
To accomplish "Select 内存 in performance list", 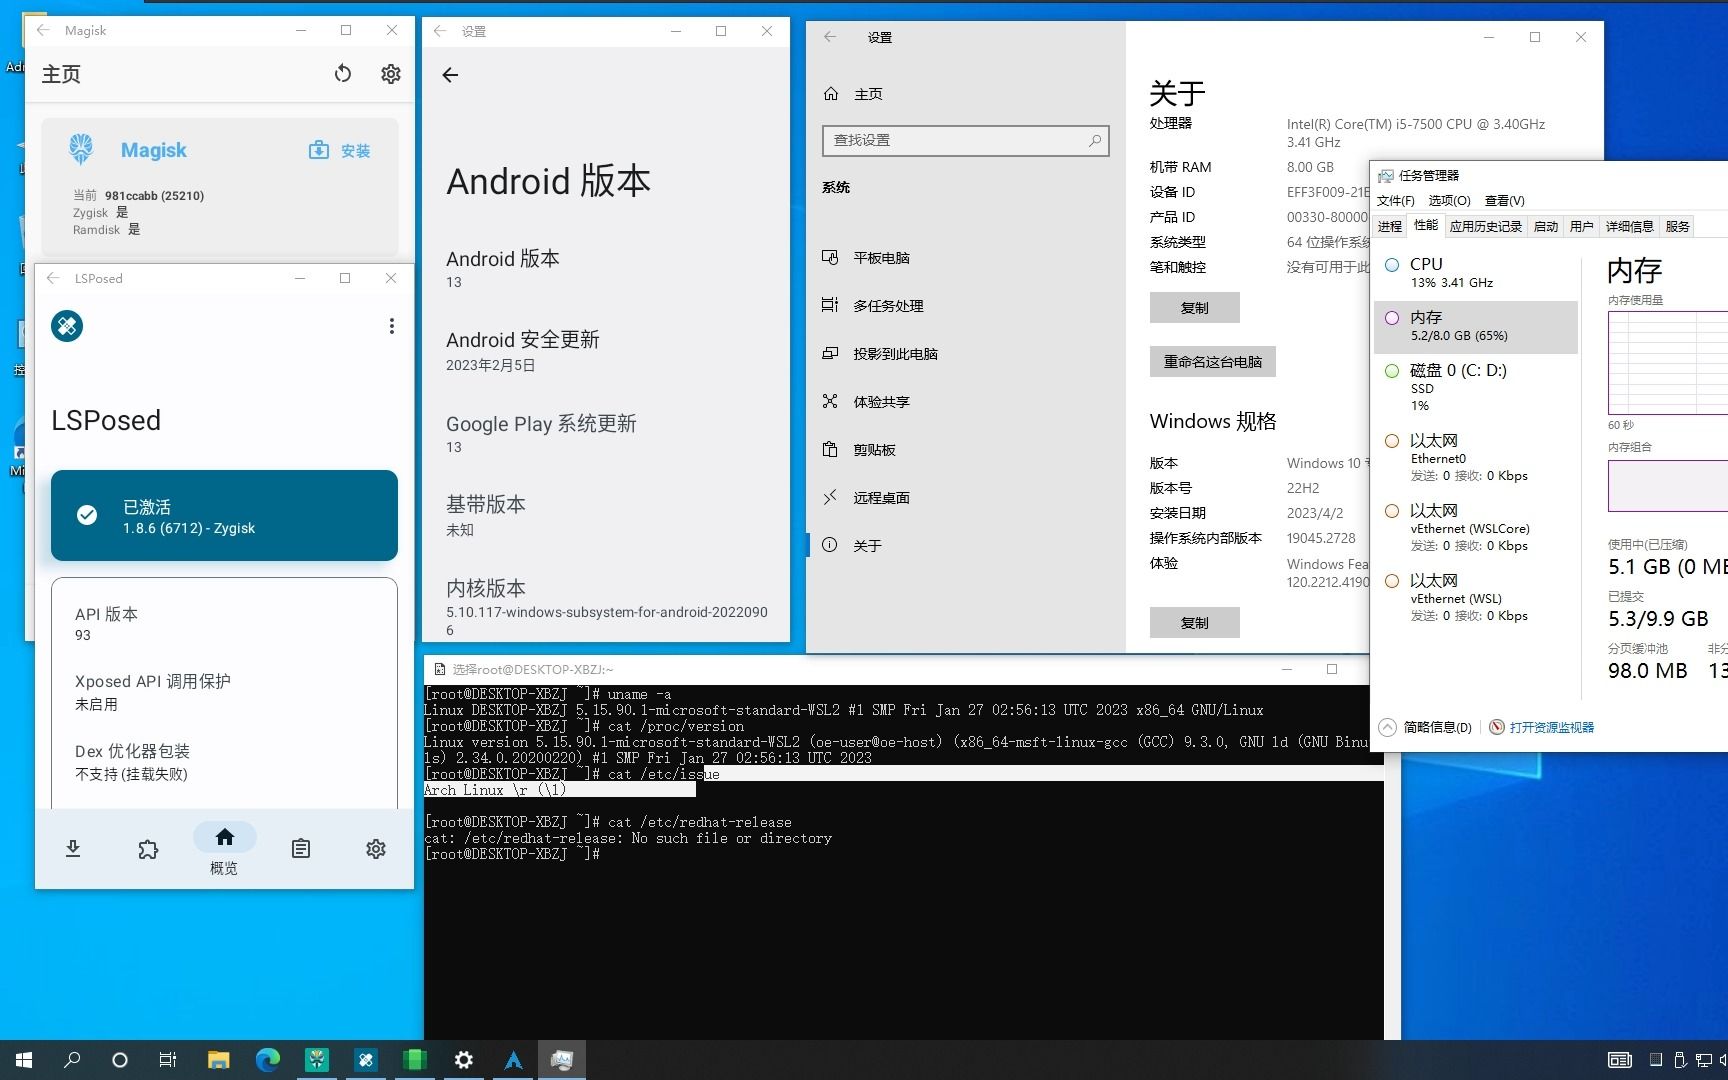I will 1476,326.
